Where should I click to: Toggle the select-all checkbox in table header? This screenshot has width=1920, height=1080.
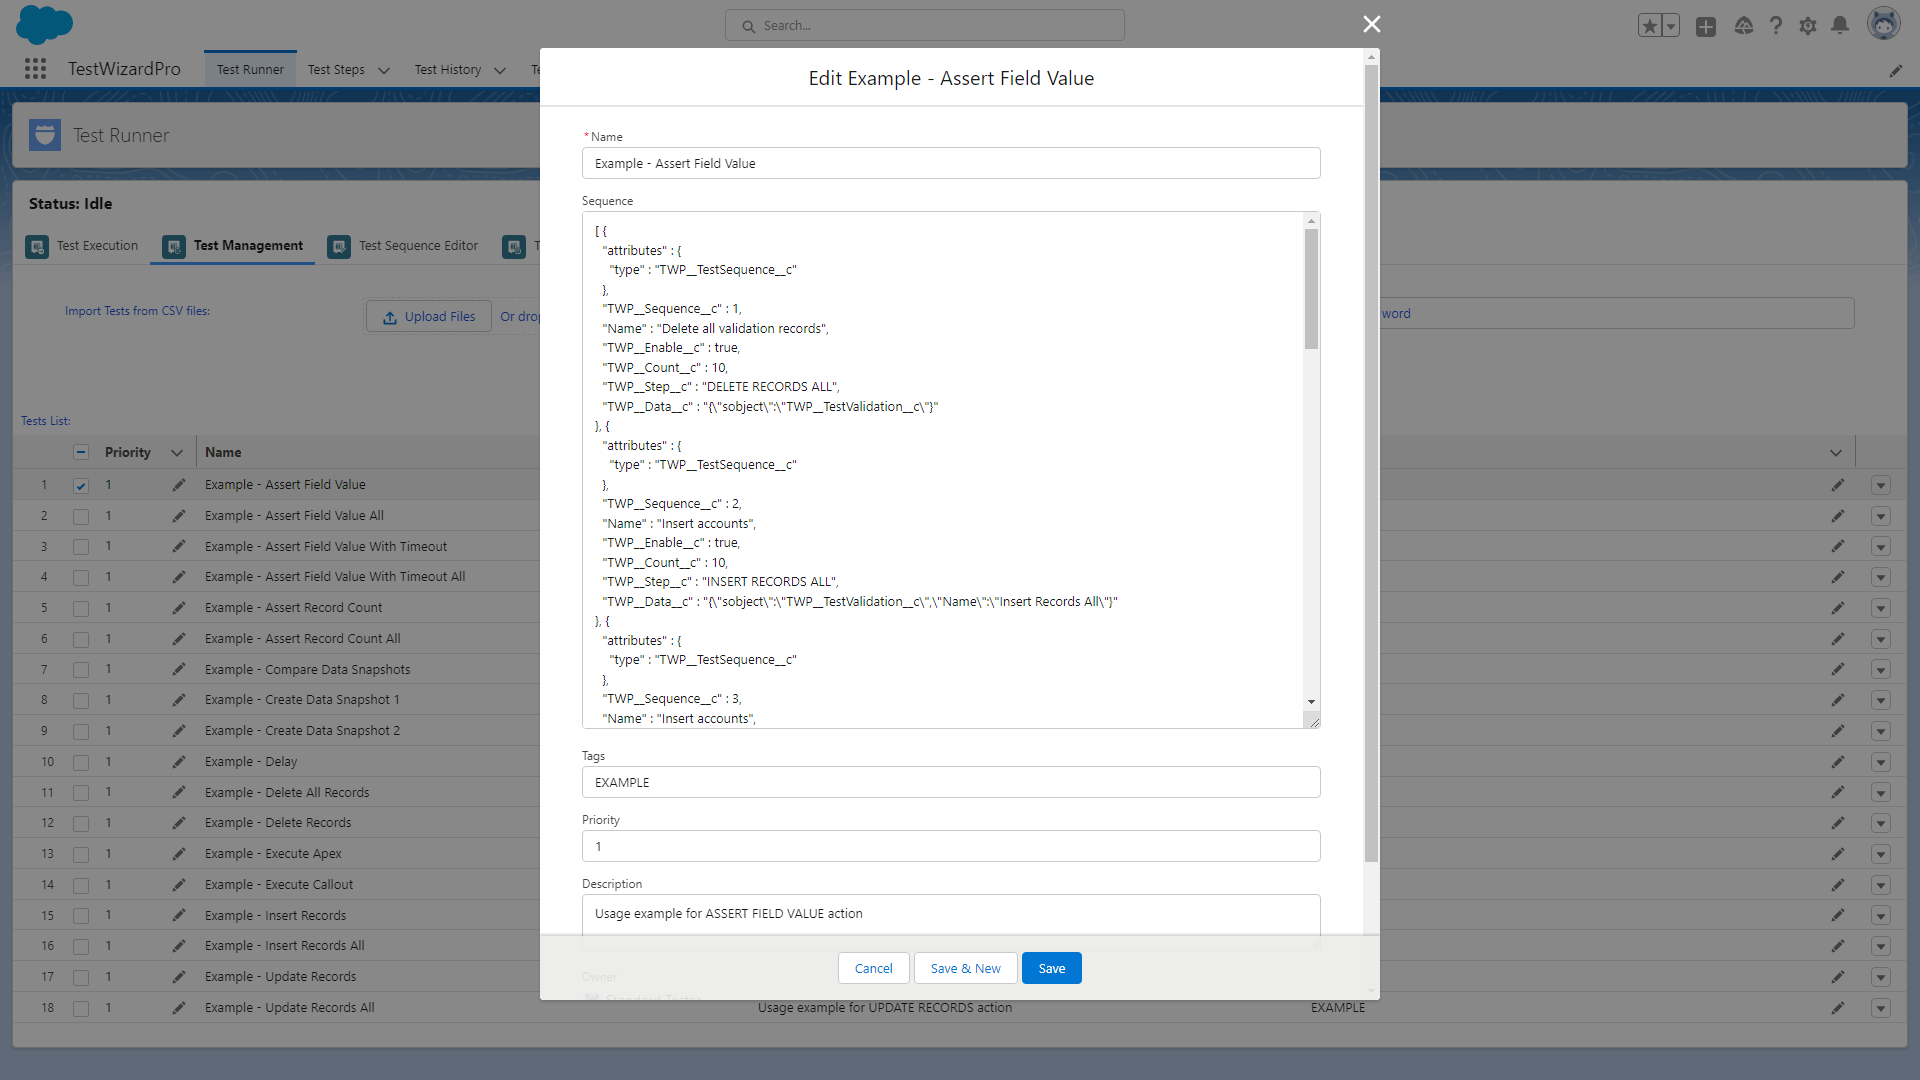coord(81,452)
